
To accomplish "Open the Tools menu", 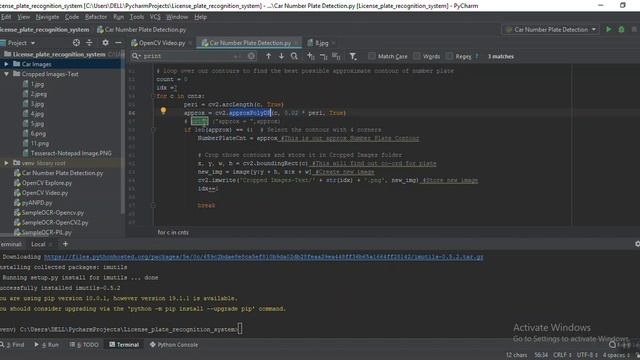I will [x=137, y=17].
